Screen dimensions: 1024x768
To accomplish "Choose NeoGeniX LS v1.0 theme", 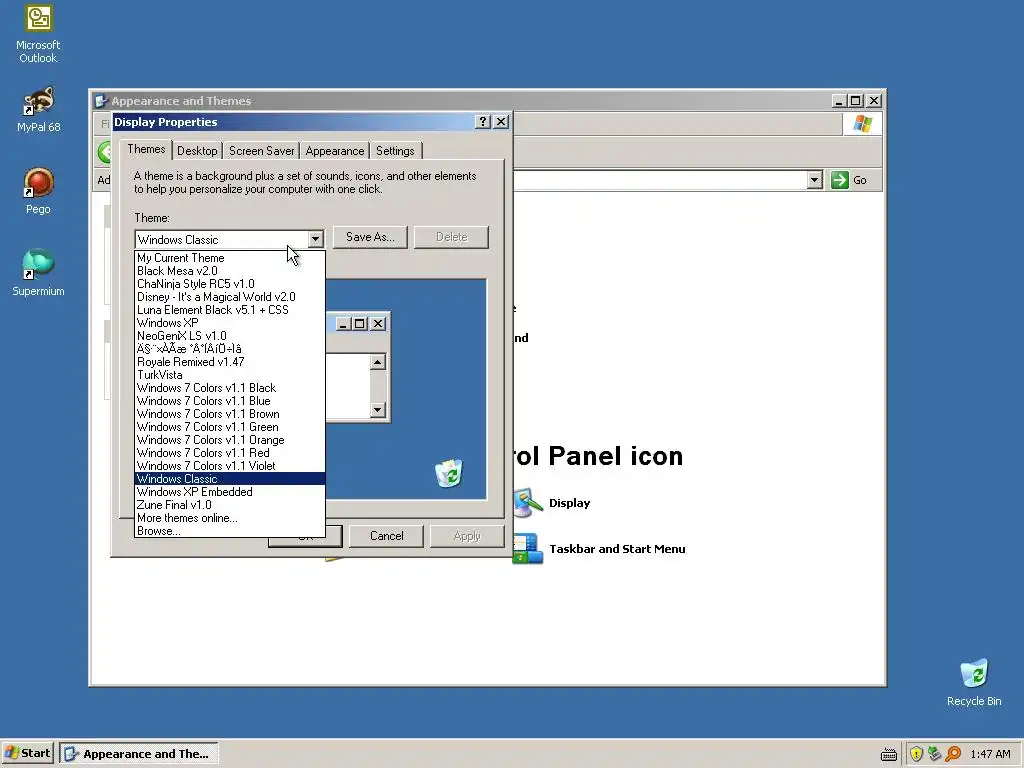I will pos(230,336).
